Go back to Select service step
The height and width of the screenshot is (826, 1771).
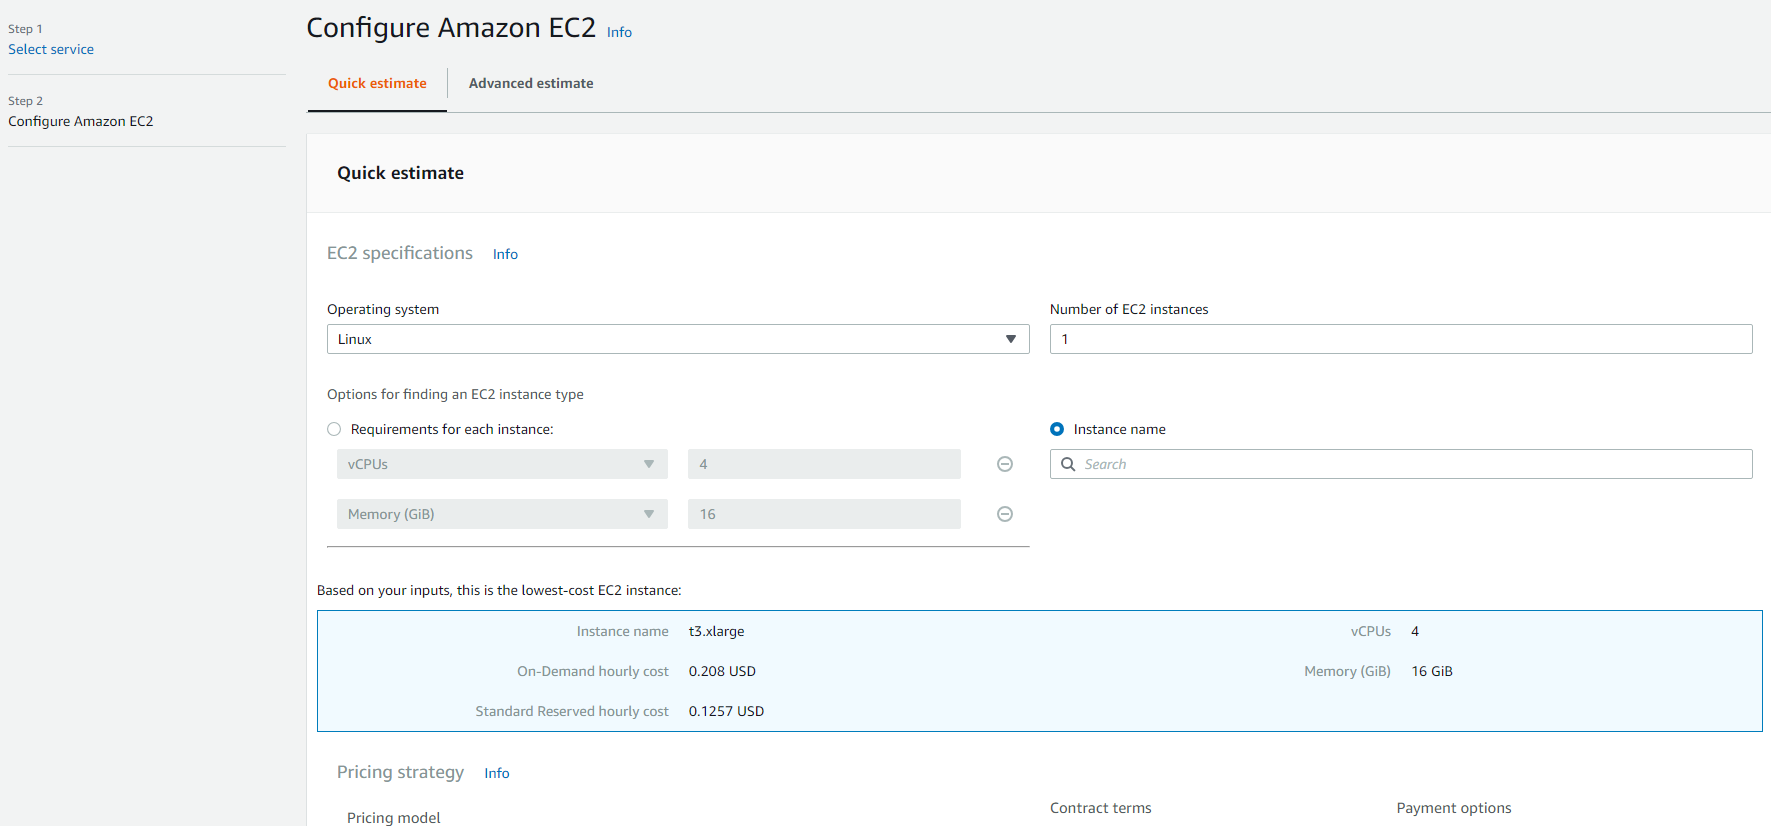tap(51, 49)
